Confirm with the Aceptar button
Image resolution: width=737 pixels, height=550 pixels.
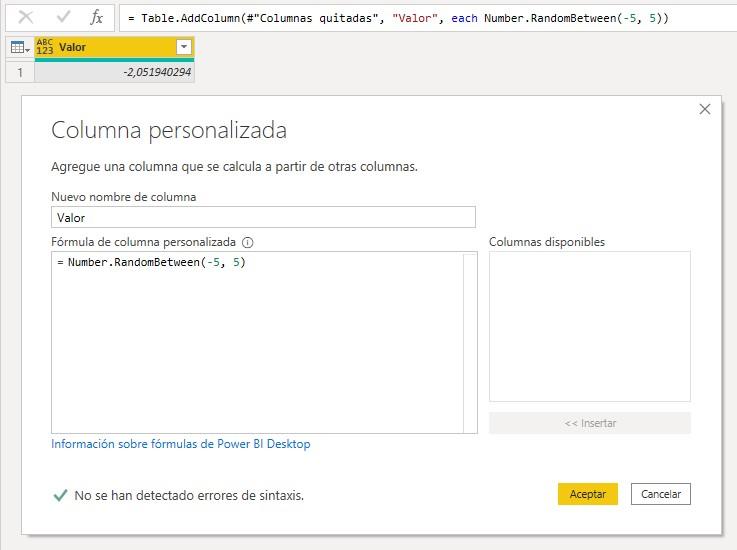(x=588, y=494)
